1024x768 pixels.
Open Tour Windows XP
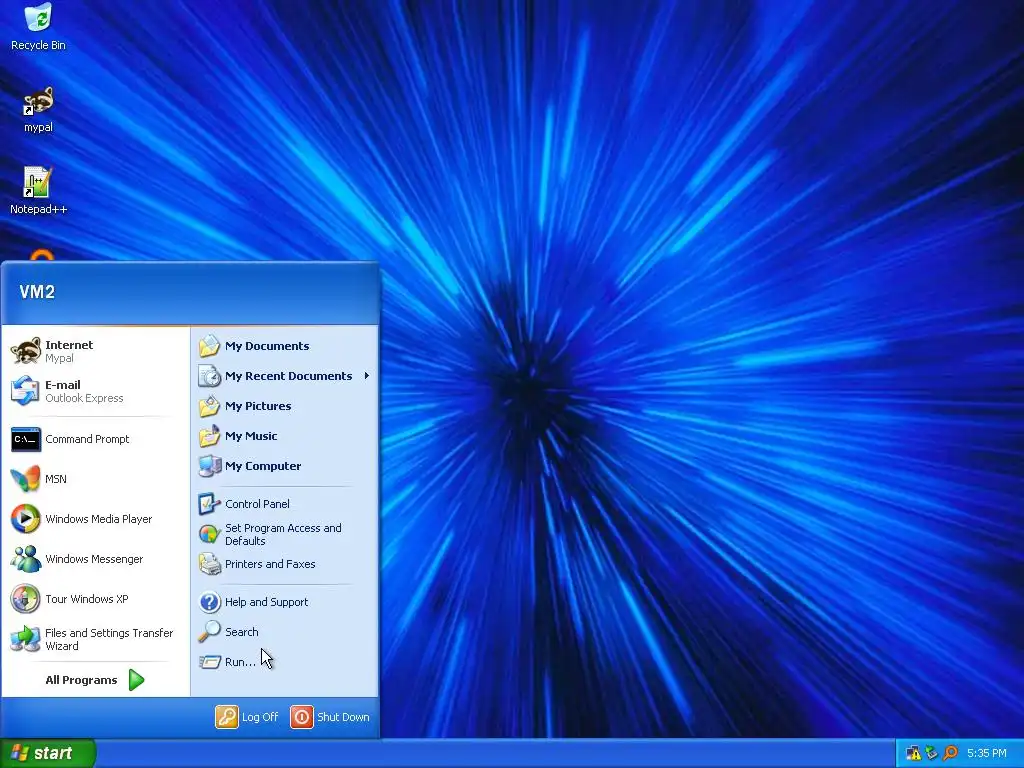pyautogui.click(x=95, y=599)
